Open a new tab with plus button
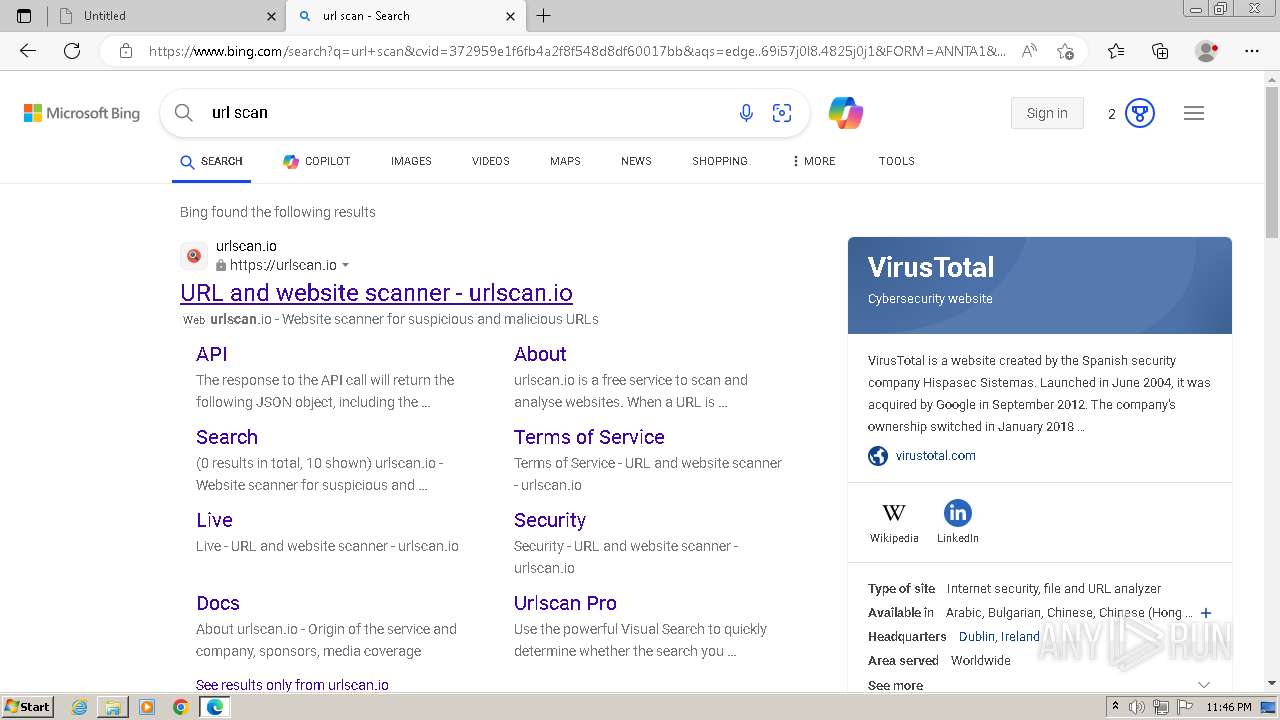 pyautogui.click(x=543, y=16)
